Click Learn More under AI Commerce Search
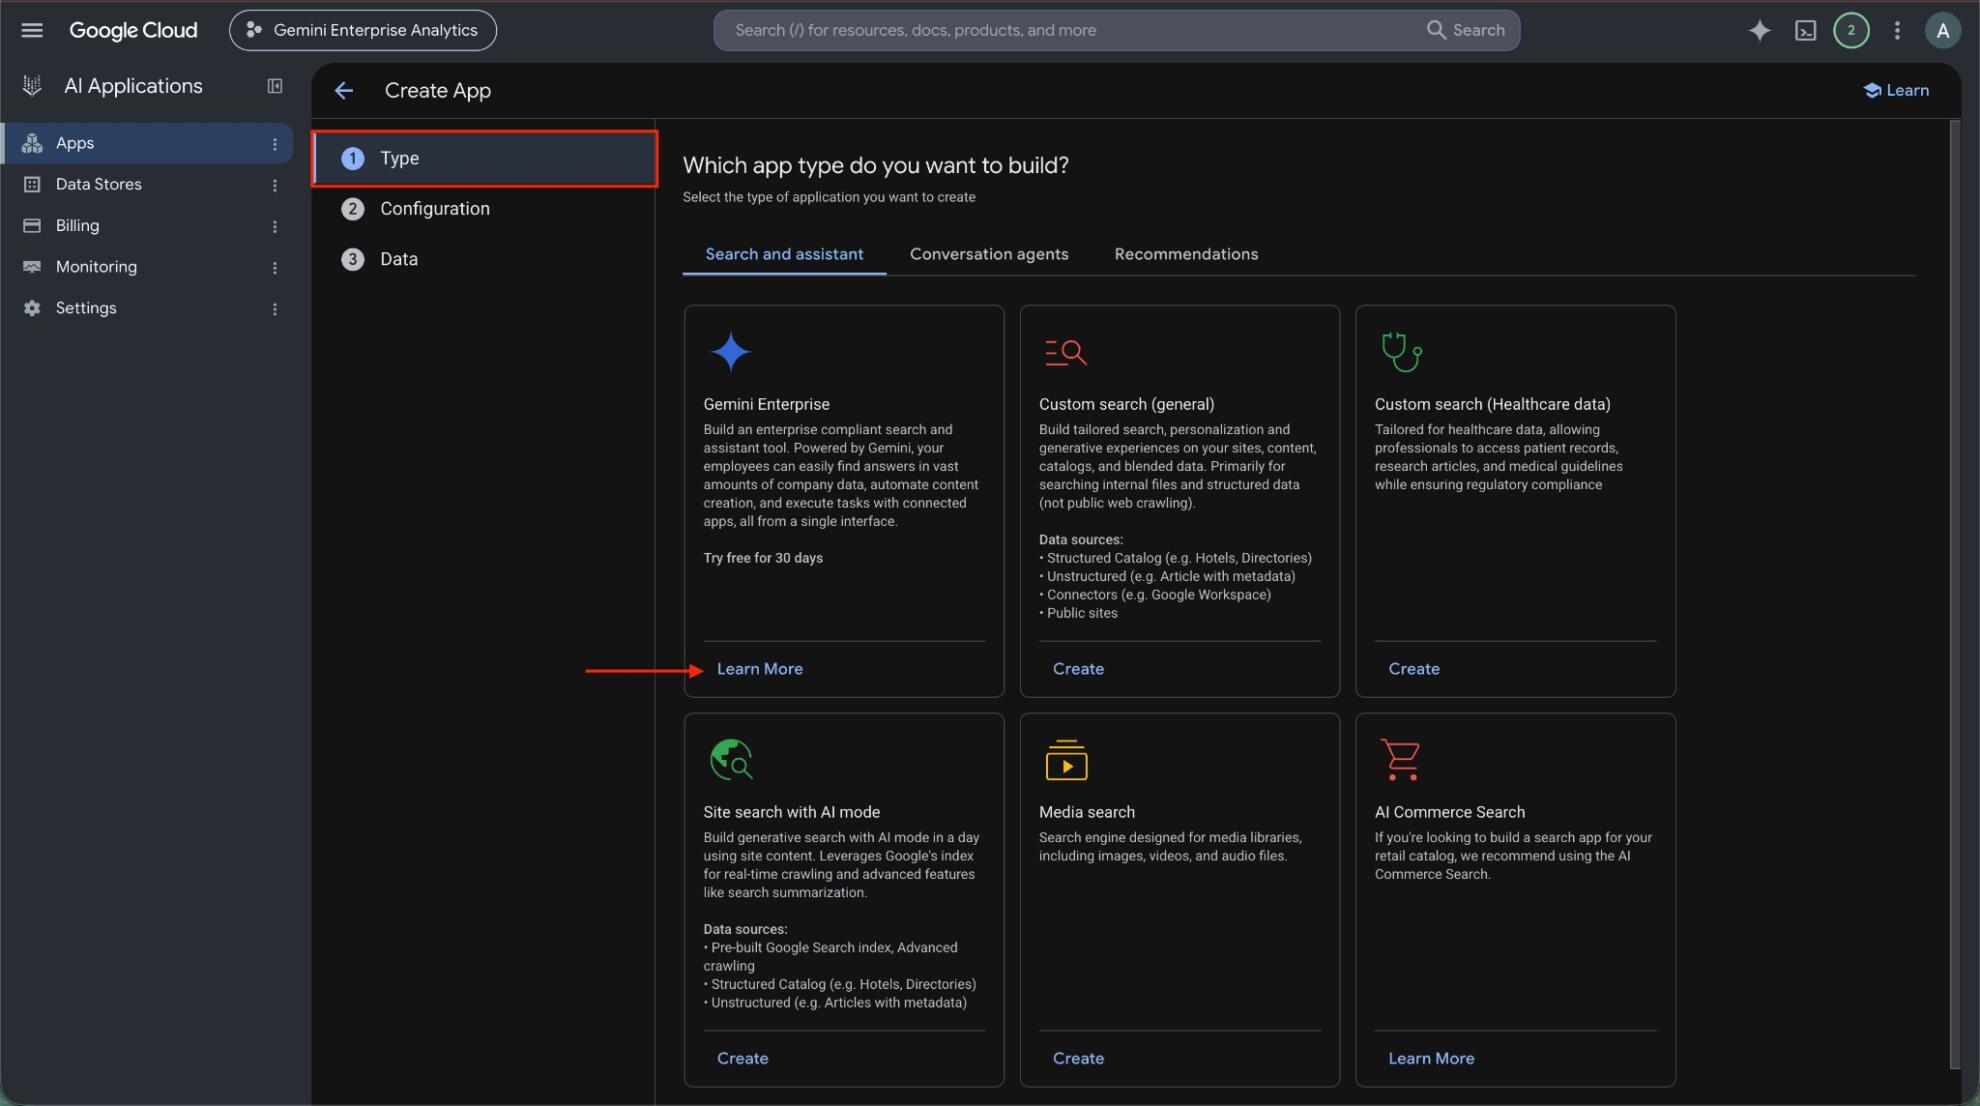 click(x=1431, y=1058)
